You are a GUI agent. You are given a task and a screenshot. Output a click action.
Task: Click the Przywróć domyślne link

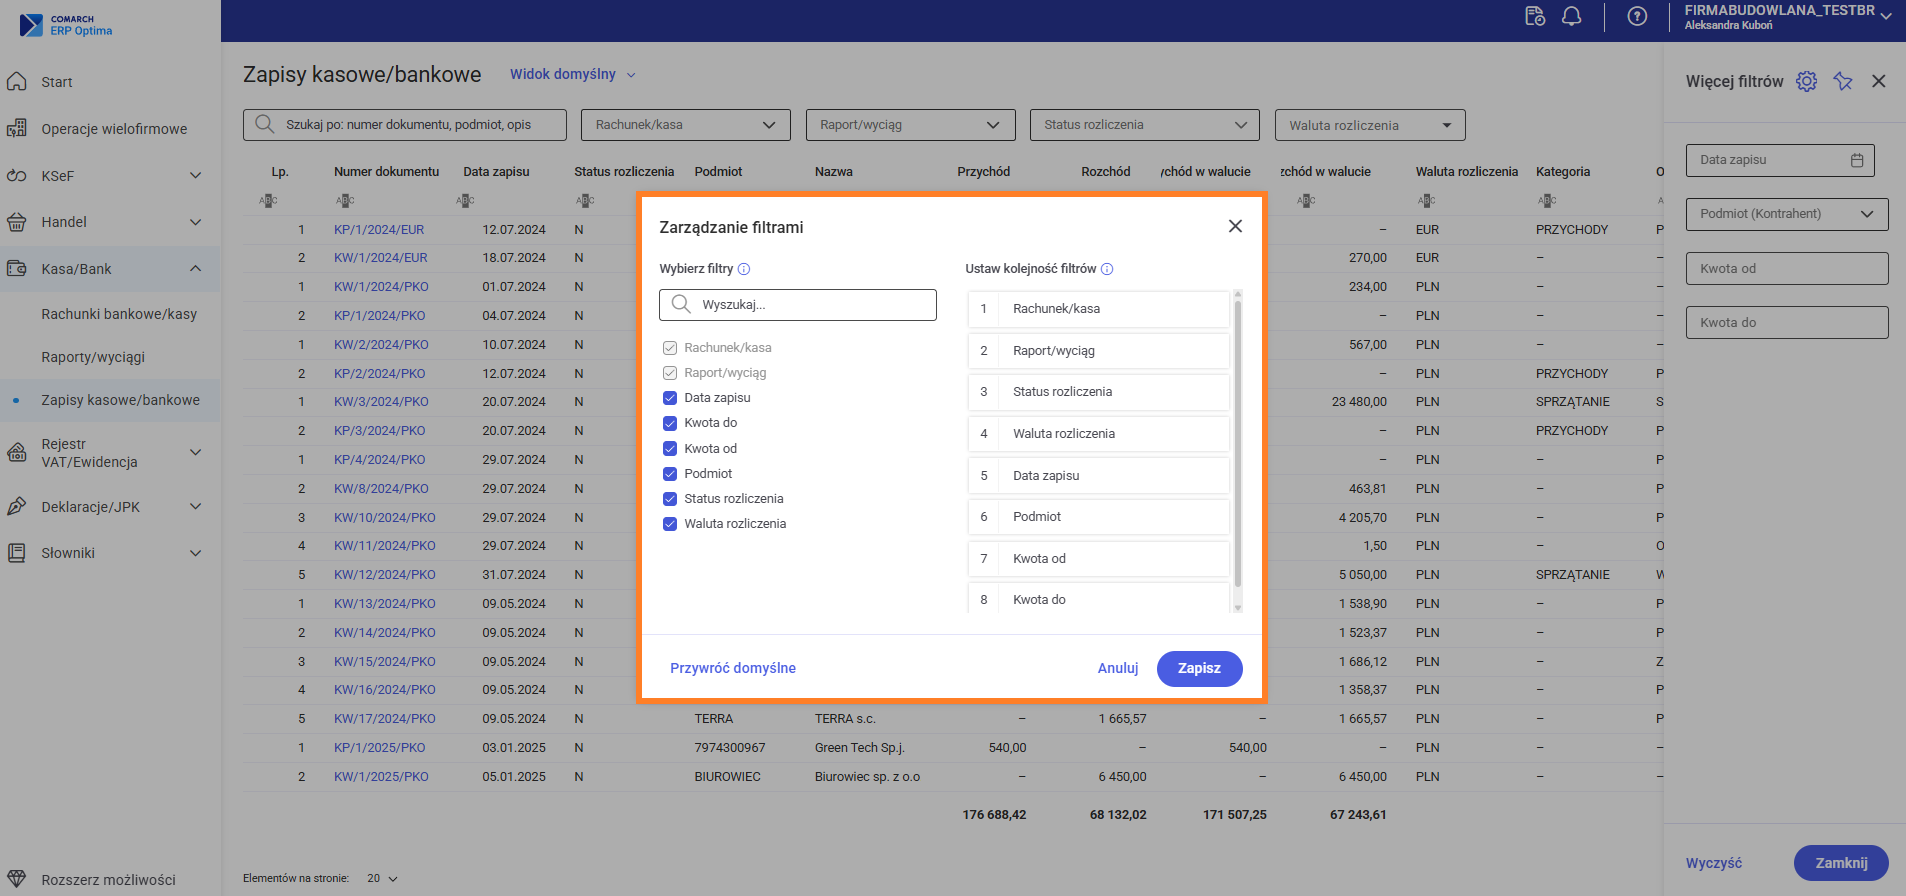(733, 668)
